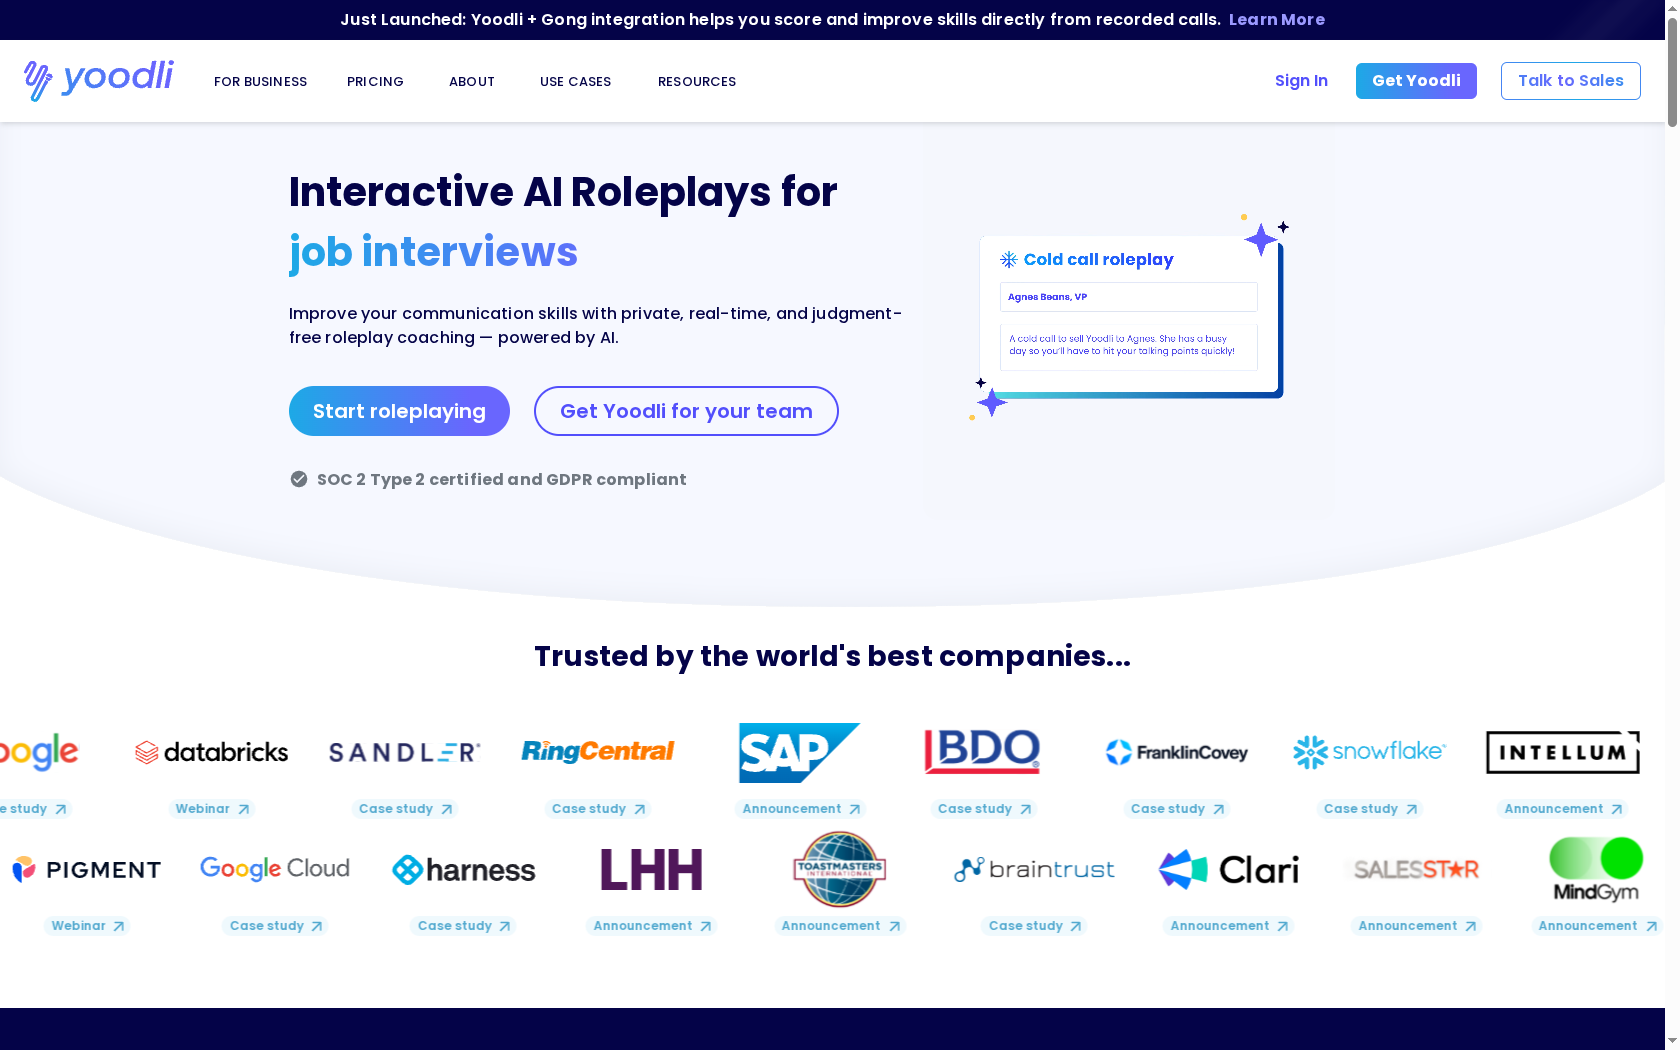Click the RingCentral logo
1680x1050 pixels.
click(x=597, y=752)
